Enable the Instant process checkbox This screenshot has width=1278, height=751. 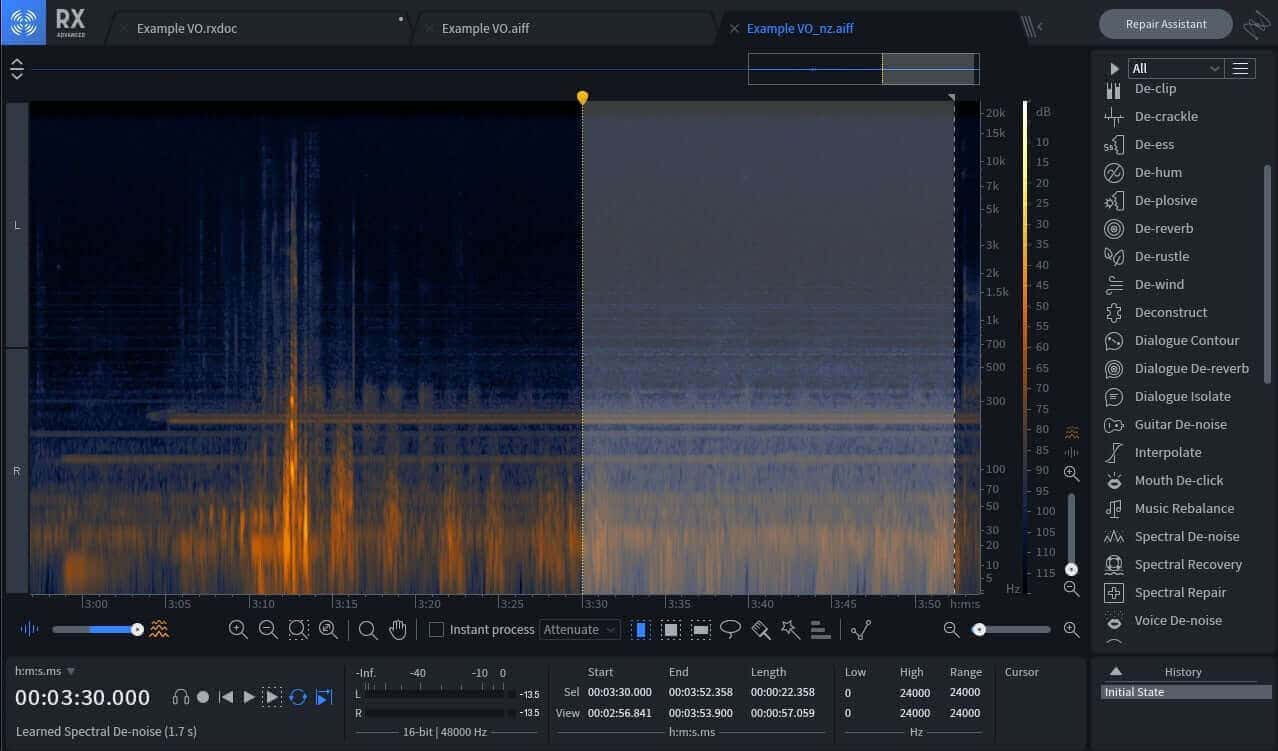[436, 629]
